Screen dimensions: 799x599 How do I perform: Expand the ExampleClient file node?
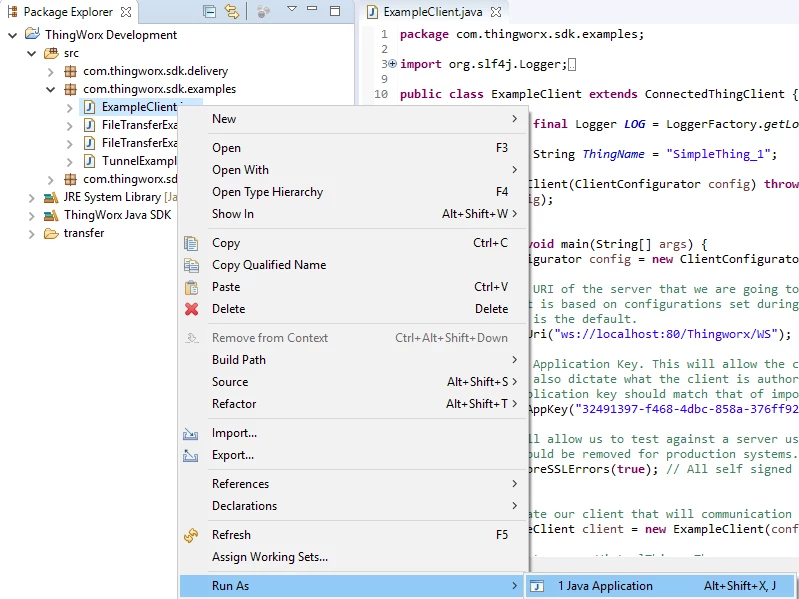[70, 107]
